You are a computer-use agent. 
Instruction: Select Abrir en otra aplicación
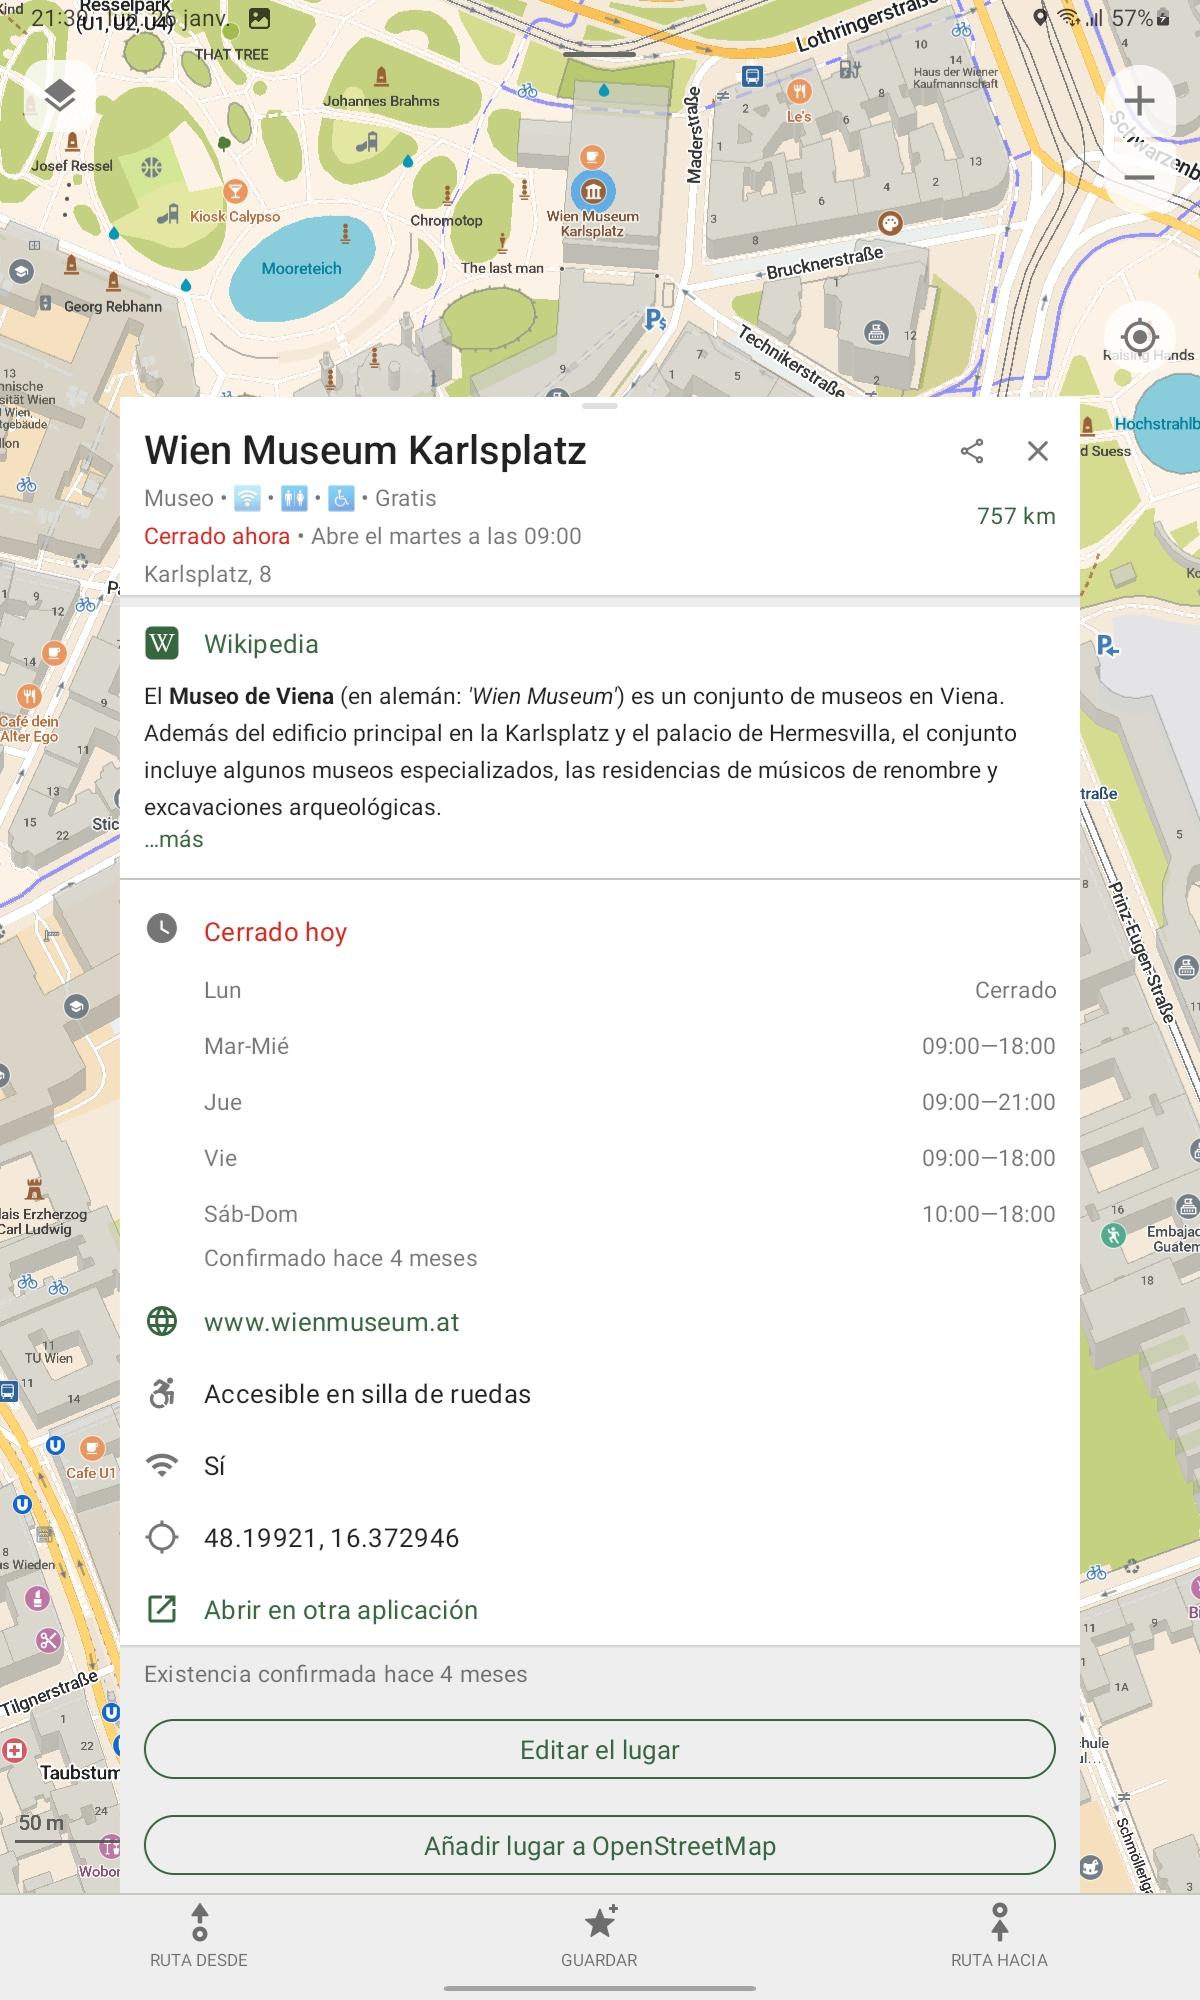[340, 1610]
